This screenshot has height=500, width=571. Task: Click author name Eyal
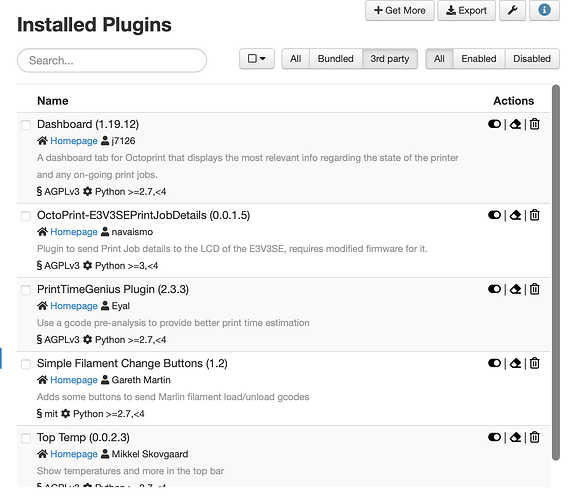[121, 306]
